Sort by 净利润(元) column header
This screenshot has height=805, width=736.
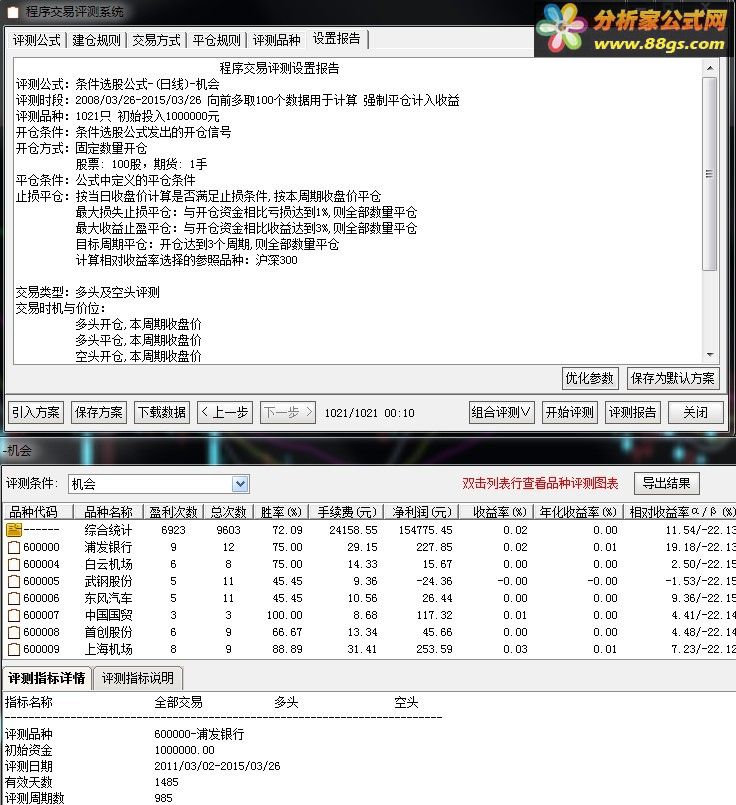pyautogui.click(x=421, y=512)
